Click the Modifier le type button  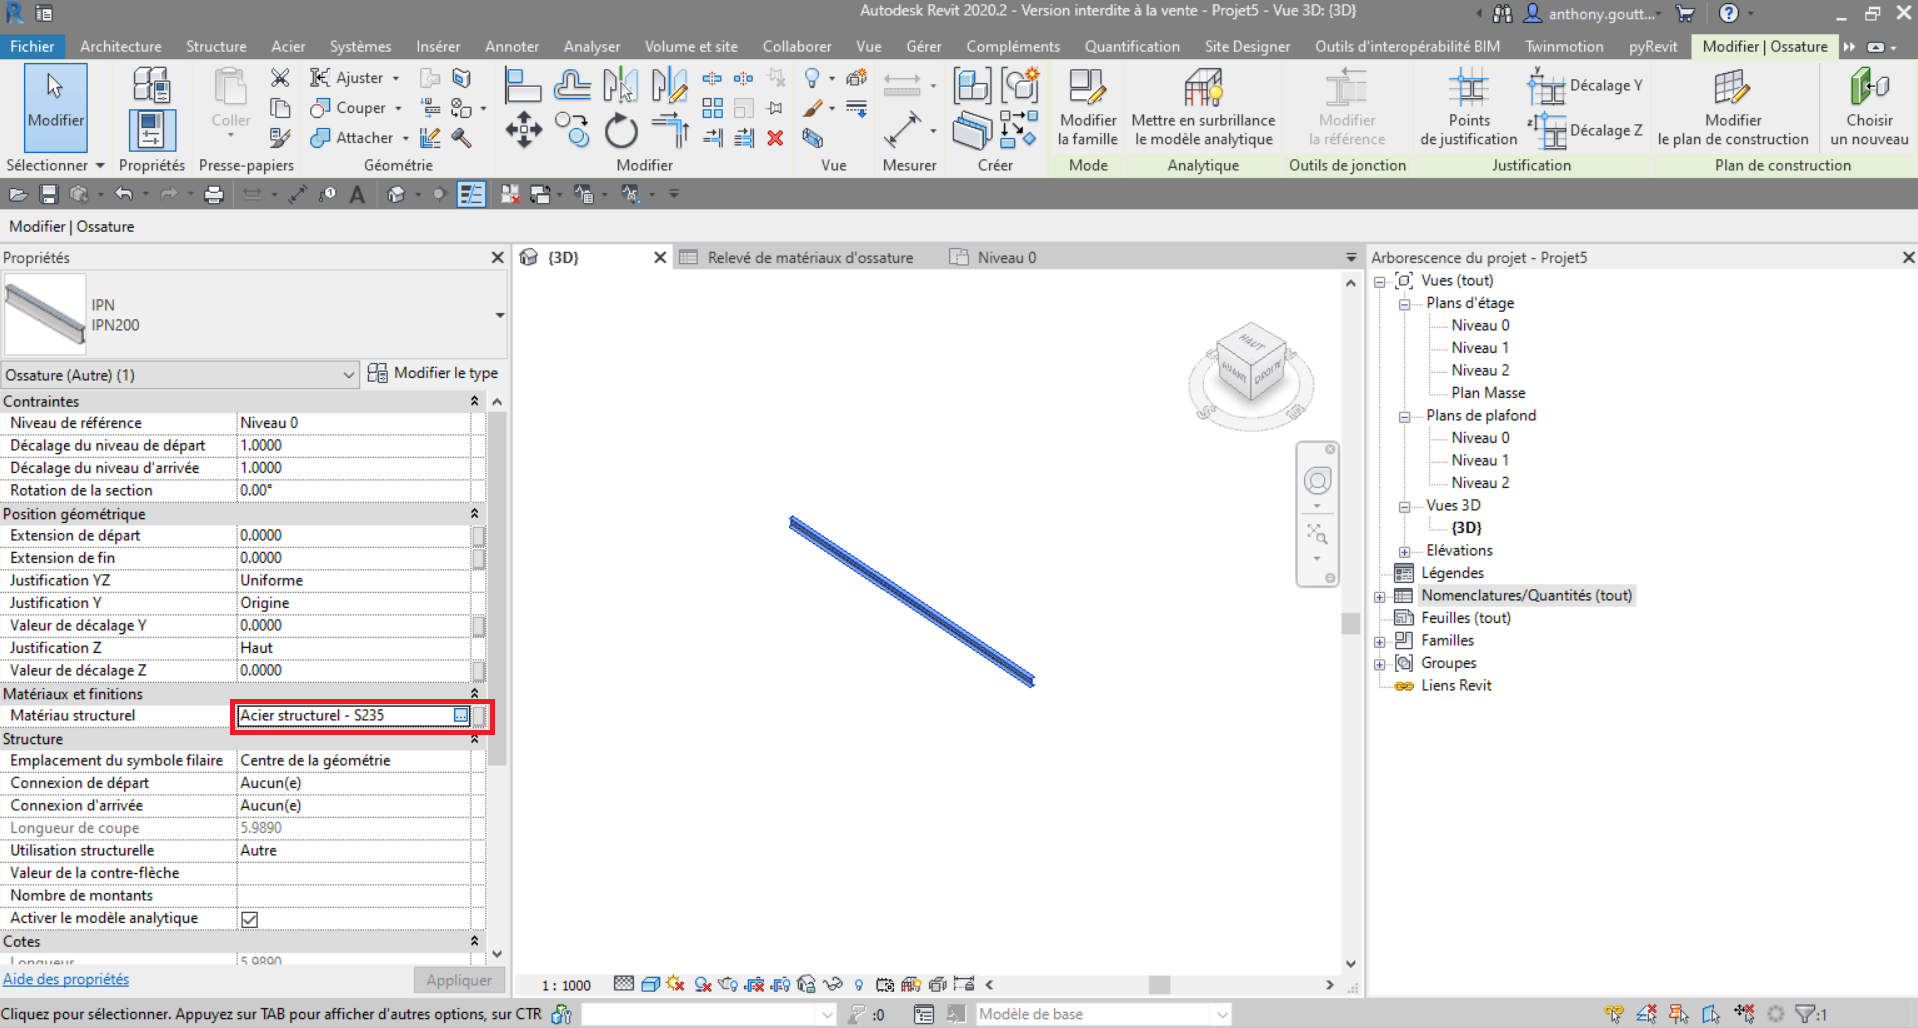[433, 373]
